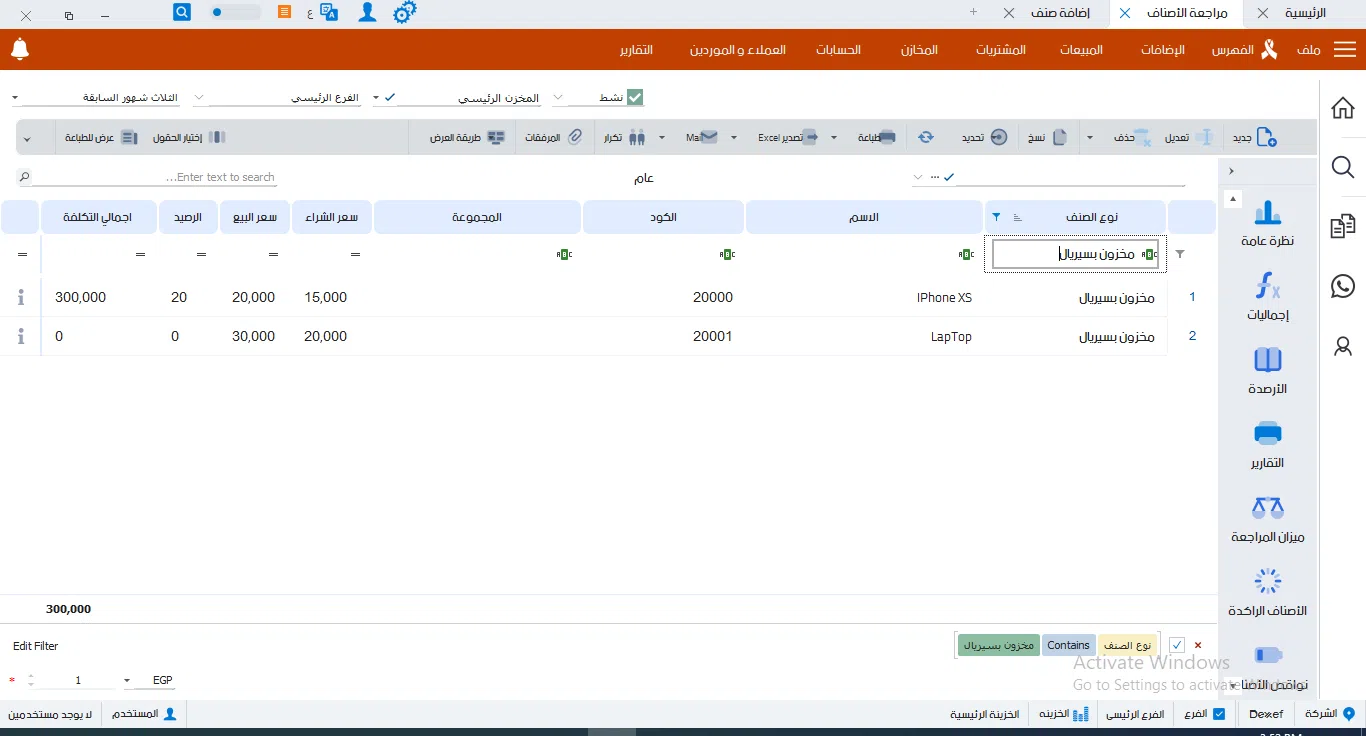Click the Copy (نسخ) toolbar icon
The image size is (1366, 736).
coord(1060,137)
